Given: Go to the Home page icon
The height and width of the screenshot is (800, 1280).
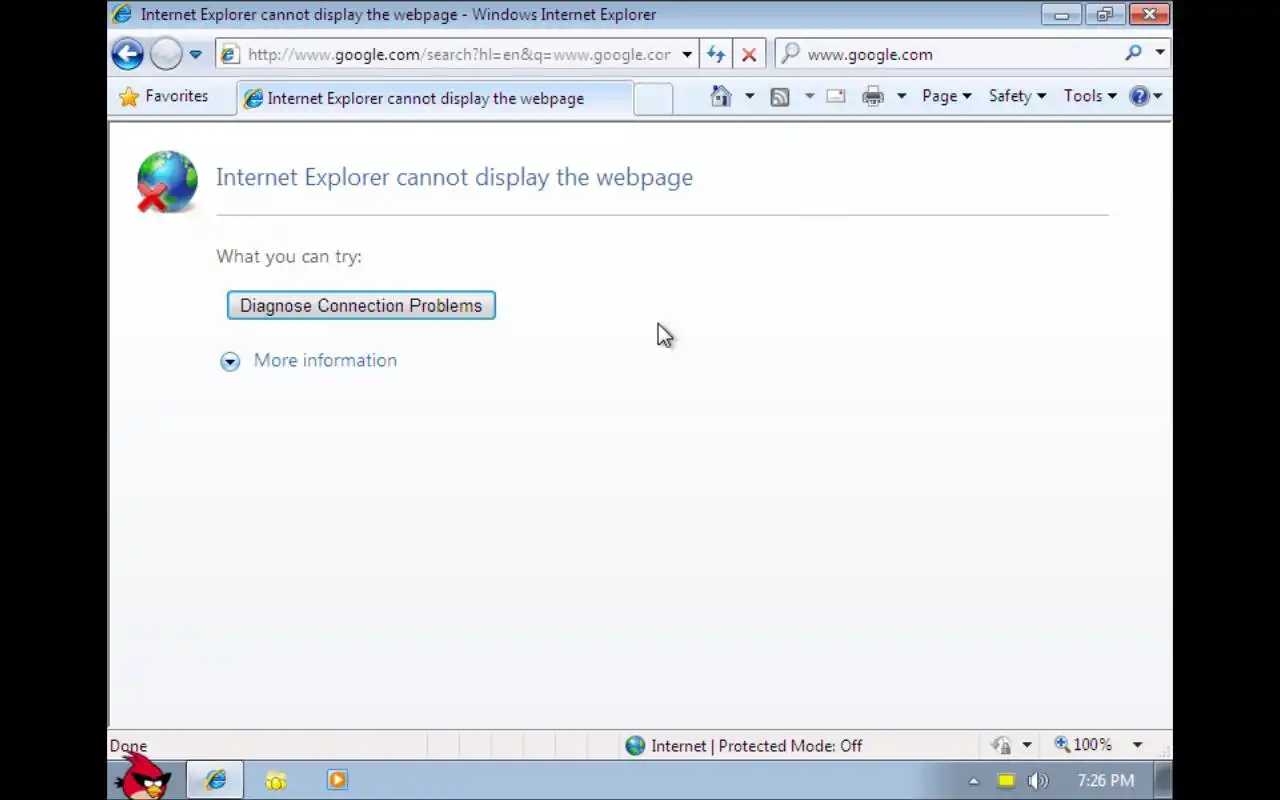Looking at the screenshot, I should (721, 96).
